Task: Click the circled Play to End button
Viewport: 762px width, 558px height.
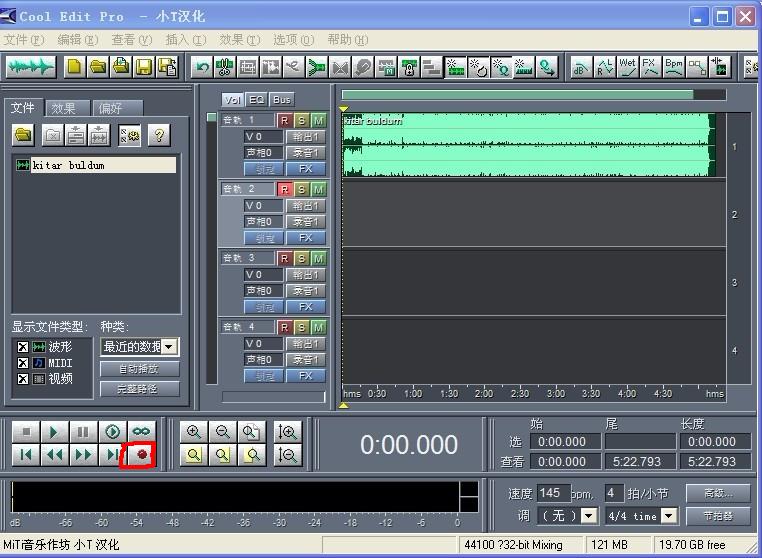Action: (112, 431)
